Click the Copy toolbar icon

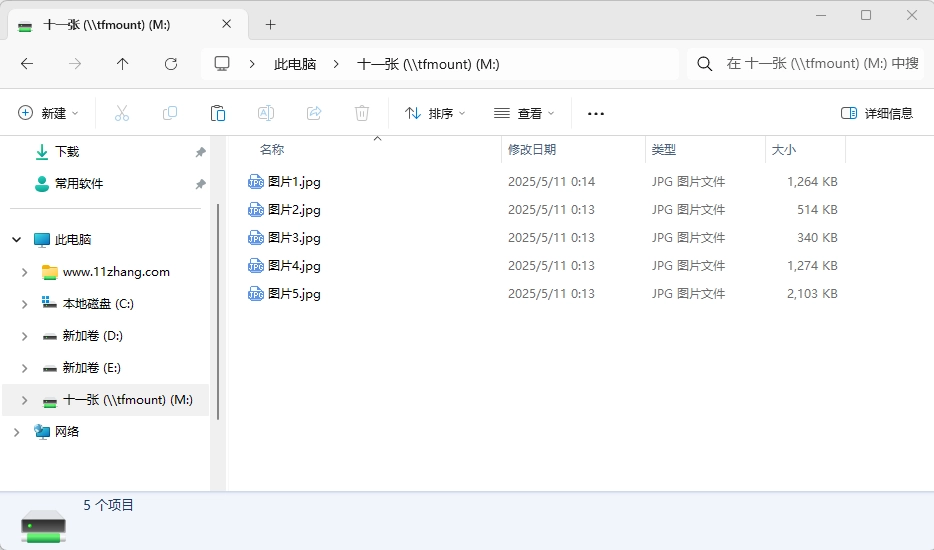[170, 113]
